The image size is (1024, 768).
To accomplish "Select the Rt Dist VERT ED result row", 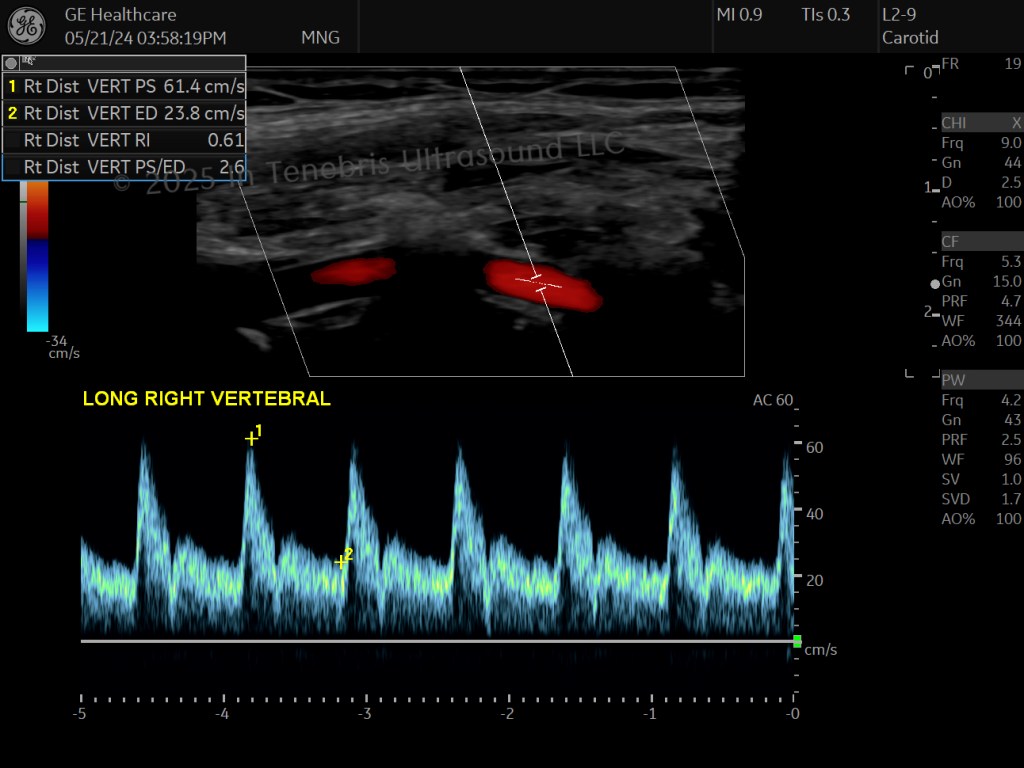I will tap(124, 113).
